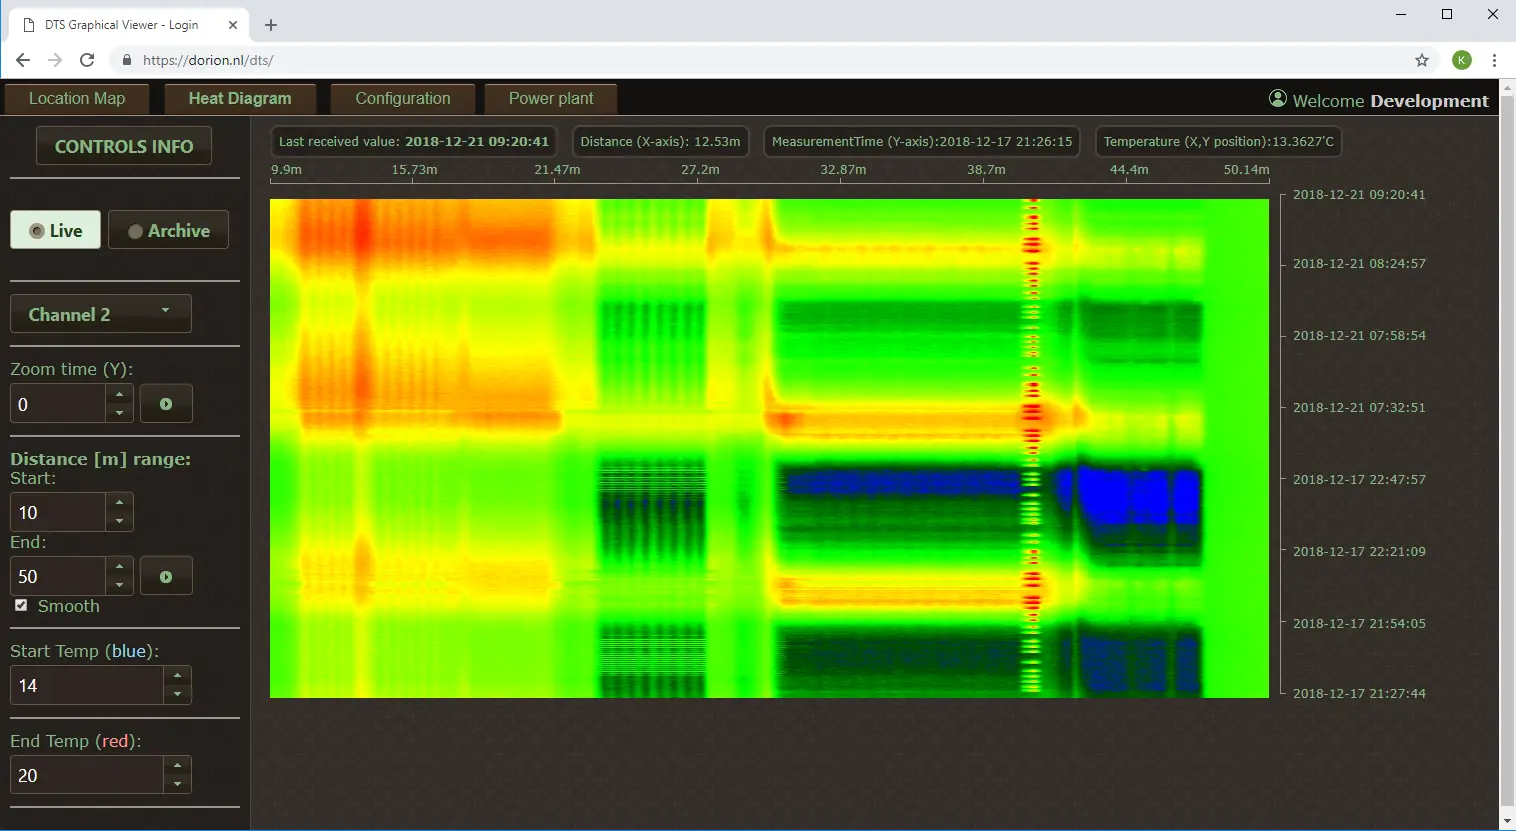Apply the Zoom time value button

pyautogui.click(x=166, y=404)
